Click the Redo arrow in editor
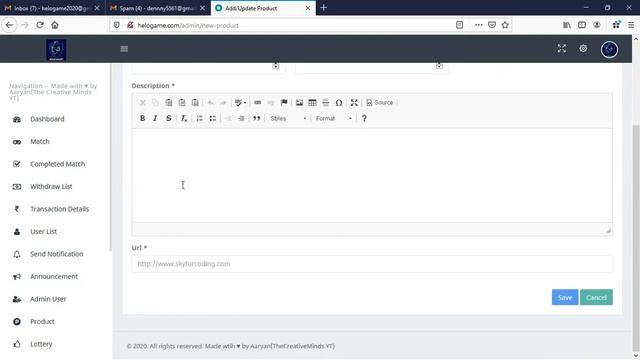640x360 pixels. click(223, 103)
